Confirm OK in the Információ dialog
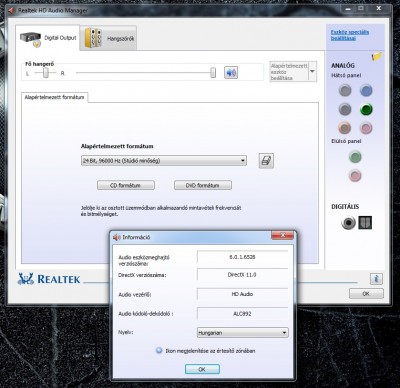The image size is (400, 388). tap(202, 369)
